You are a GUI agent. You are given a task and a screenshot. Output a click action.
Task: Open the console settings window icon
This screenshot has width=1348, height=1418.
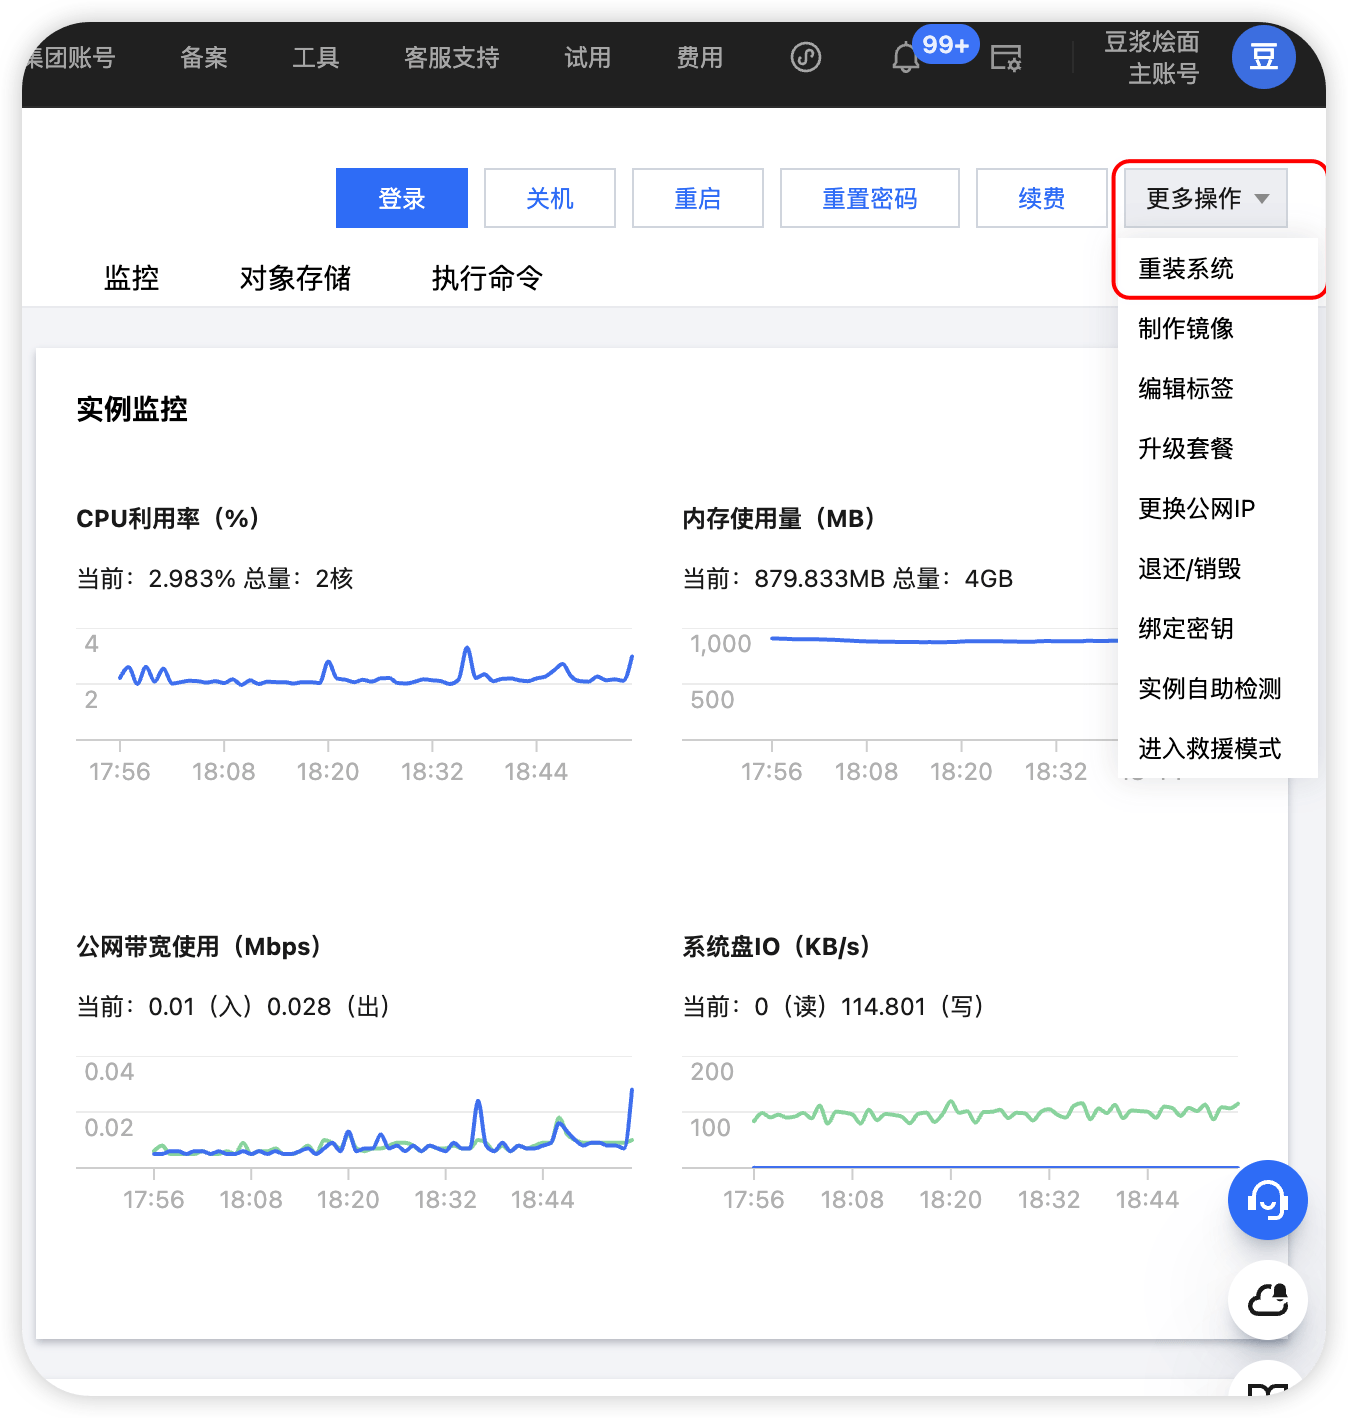(x=1006, y=58)
